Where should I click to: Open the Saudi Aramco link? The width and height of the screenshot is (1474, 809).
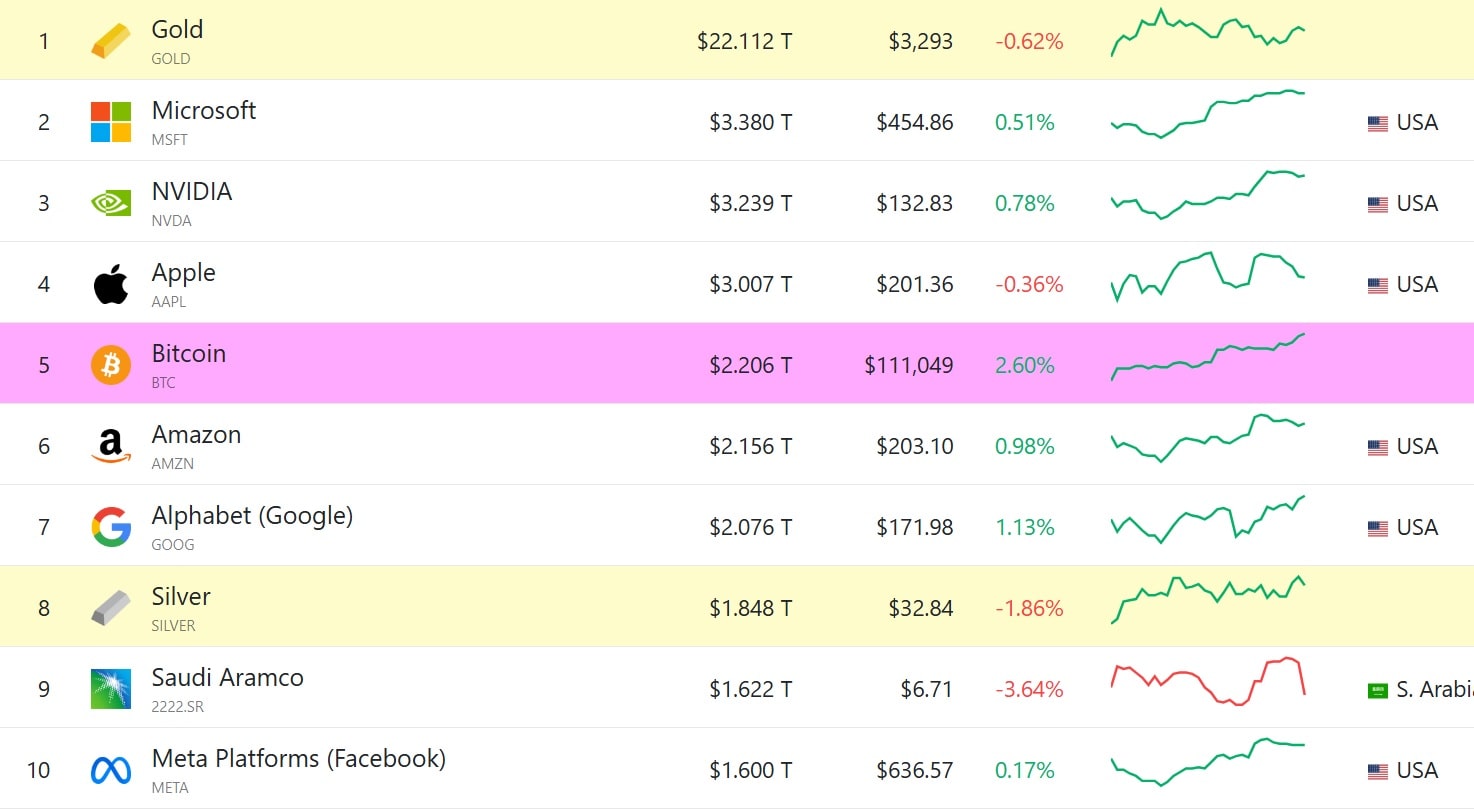tap(228, 678)
